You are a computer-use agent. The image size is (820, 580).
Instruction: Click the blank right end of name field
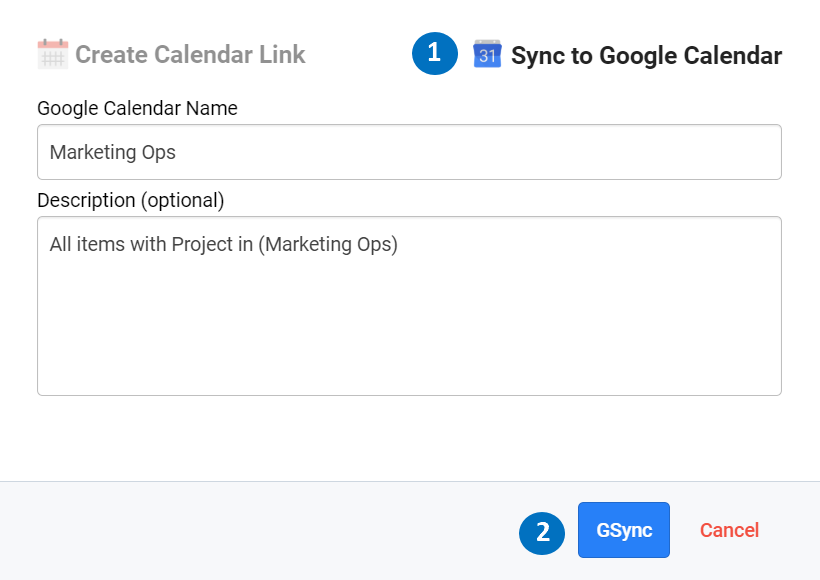(700, 152)
